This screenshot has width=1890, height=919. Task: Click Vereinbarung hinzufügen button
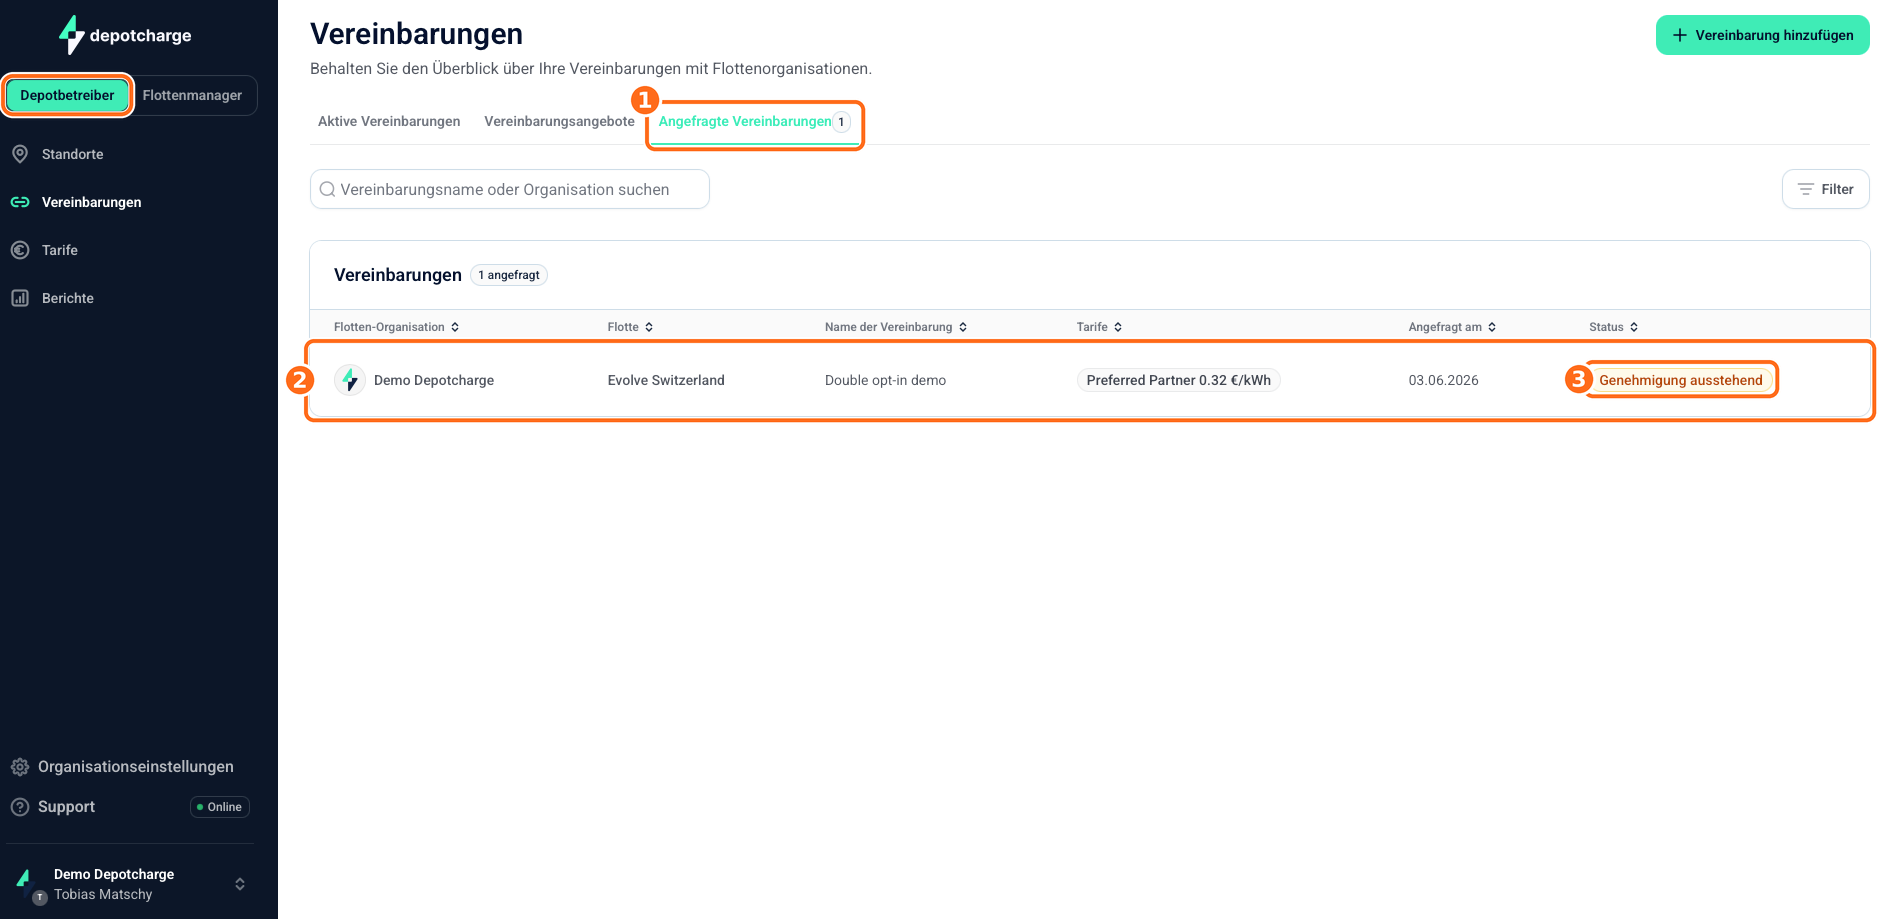pos(1762,35)
